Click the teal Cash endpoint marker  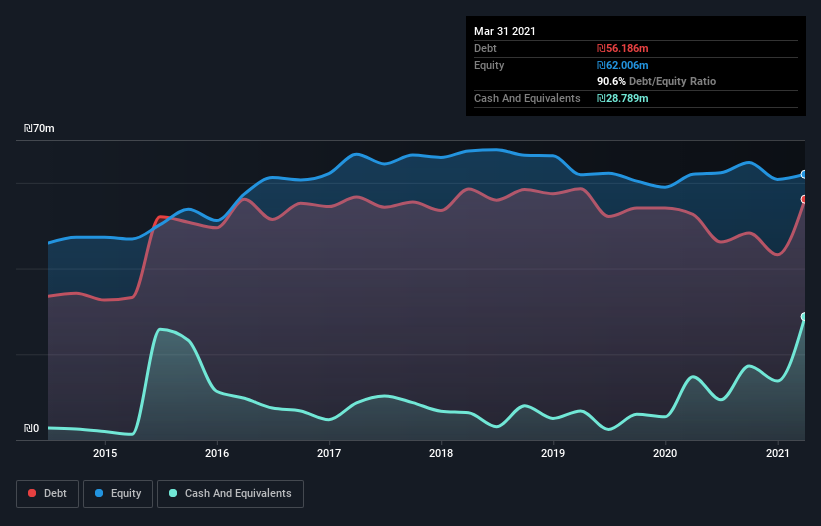point(804,317)
